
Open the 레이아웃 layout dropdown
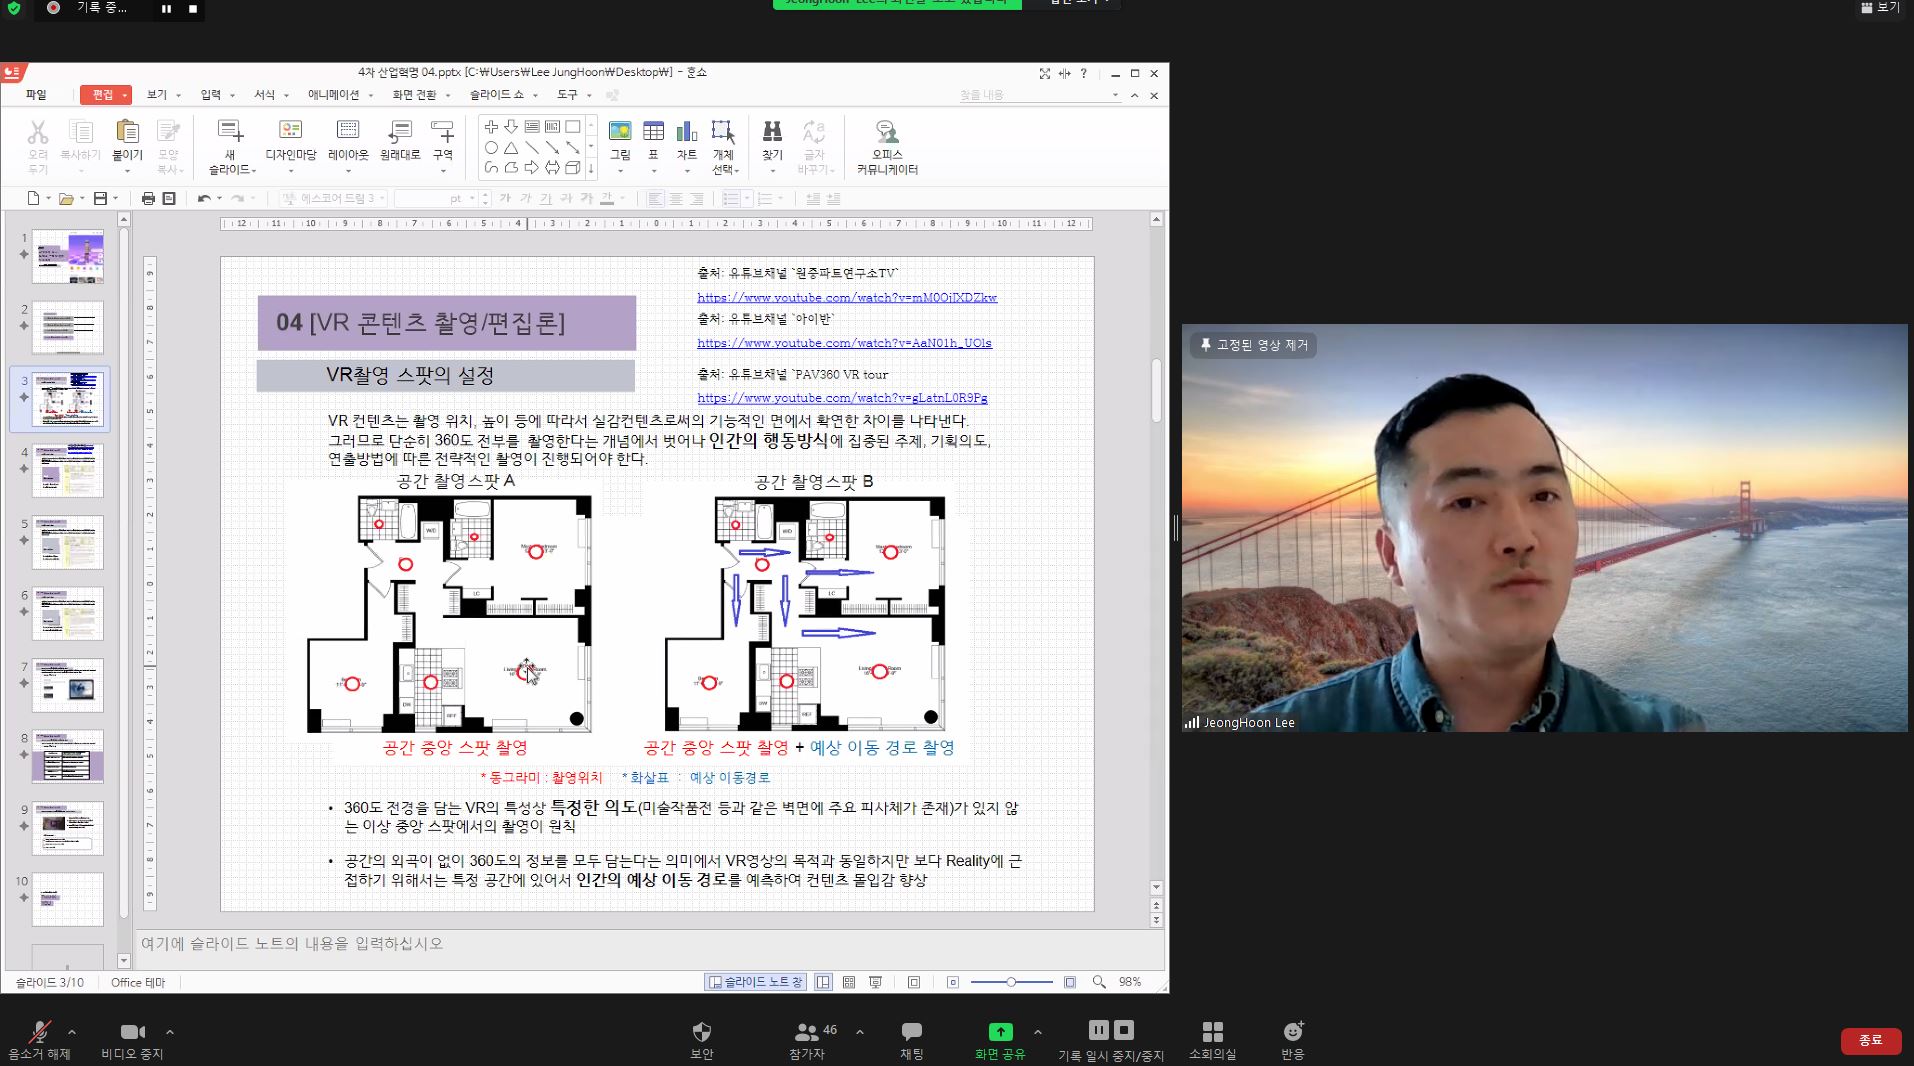[348, 133]
